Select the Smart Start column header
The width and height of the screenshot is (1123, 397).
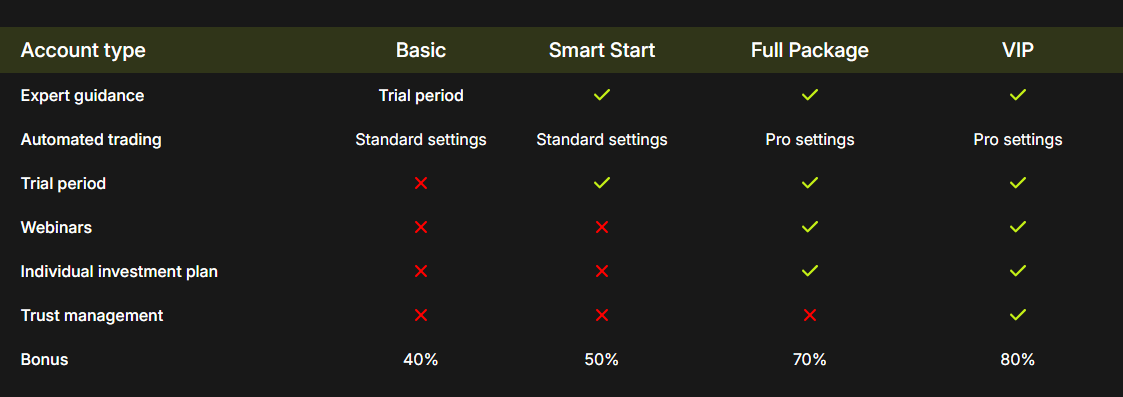pos(602,50)
